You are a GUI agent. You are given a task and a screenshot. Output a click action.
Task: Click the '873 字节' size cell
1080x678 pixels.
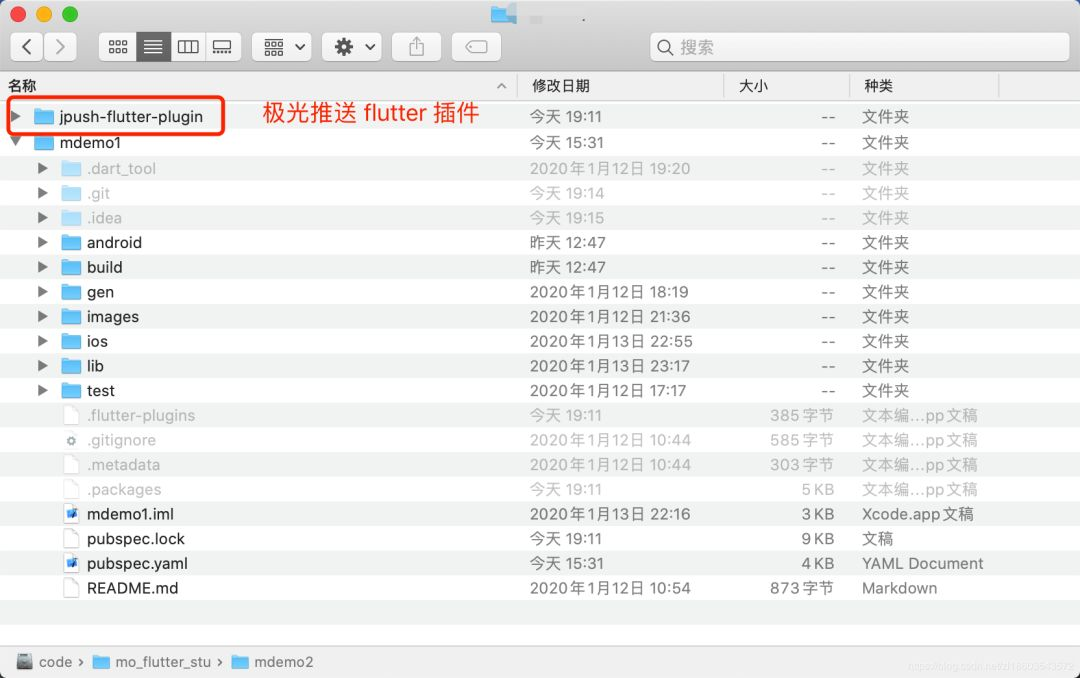(x=802, y=588)
